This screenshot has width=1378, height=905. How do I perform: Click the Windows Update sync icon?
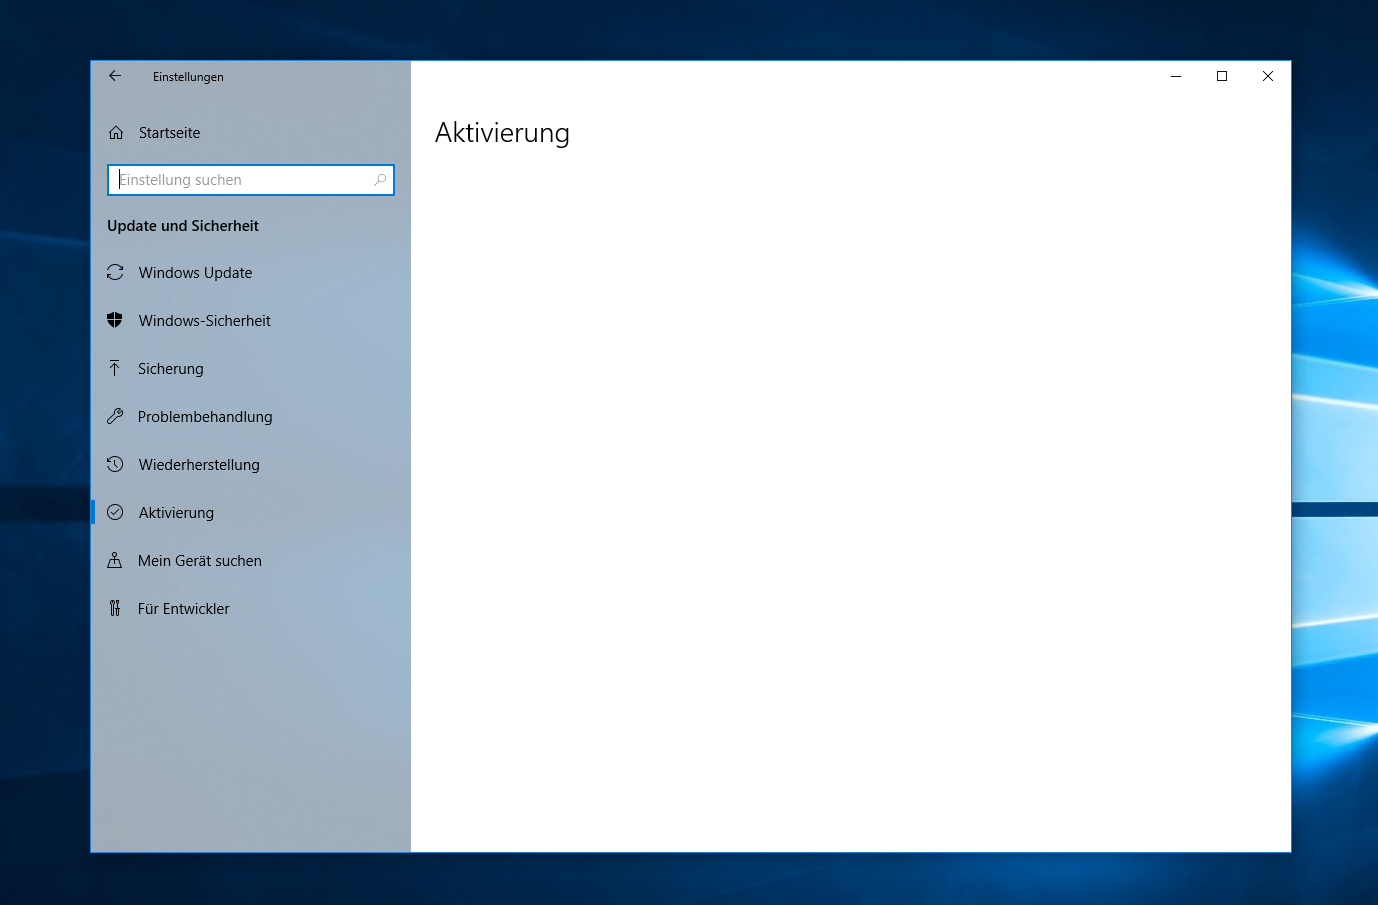pyautogui.click(x=115, y=272)
